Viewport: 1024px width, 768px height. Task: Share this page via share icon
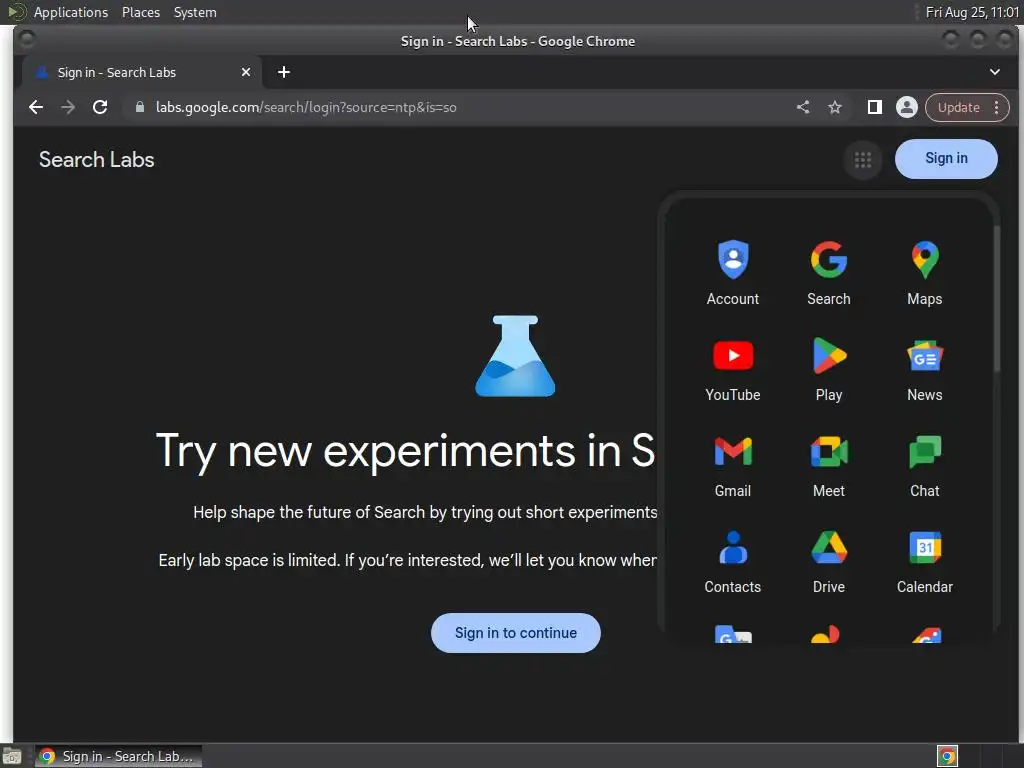point(803,107)
